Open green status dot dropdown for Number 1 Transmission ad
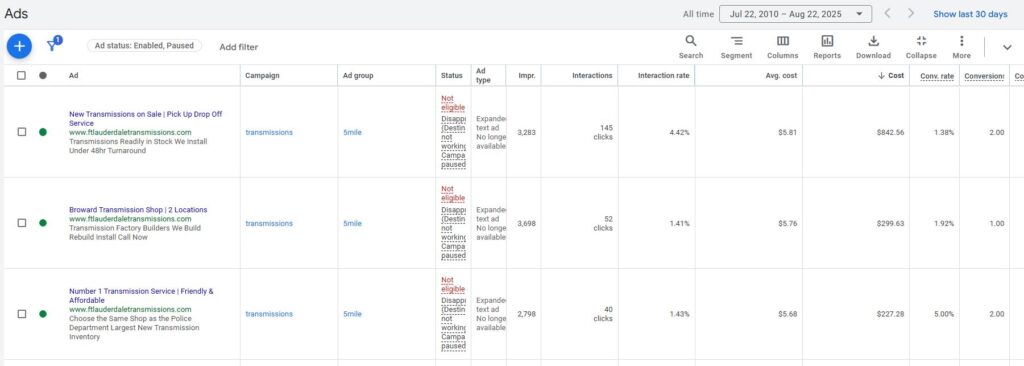 (x=42, y=314)
